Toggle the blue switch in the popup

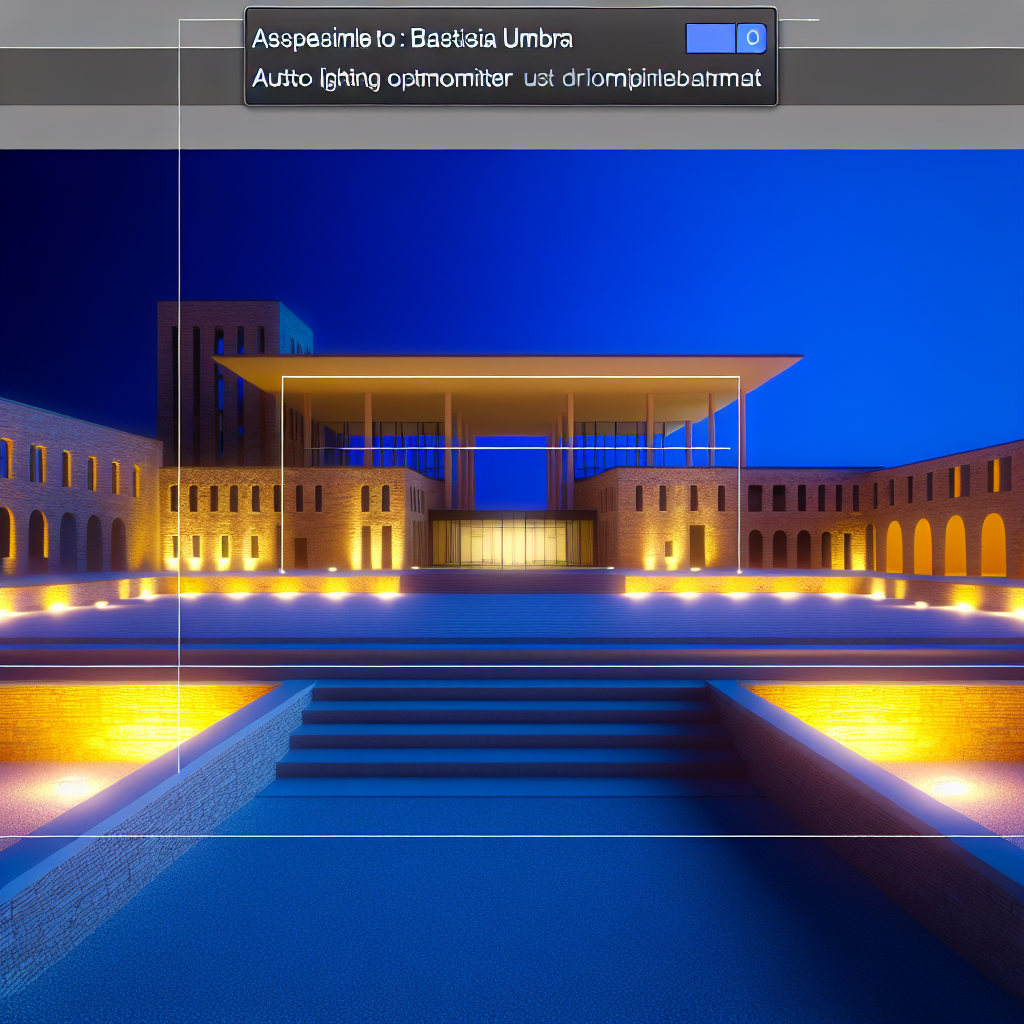(726, 39)
